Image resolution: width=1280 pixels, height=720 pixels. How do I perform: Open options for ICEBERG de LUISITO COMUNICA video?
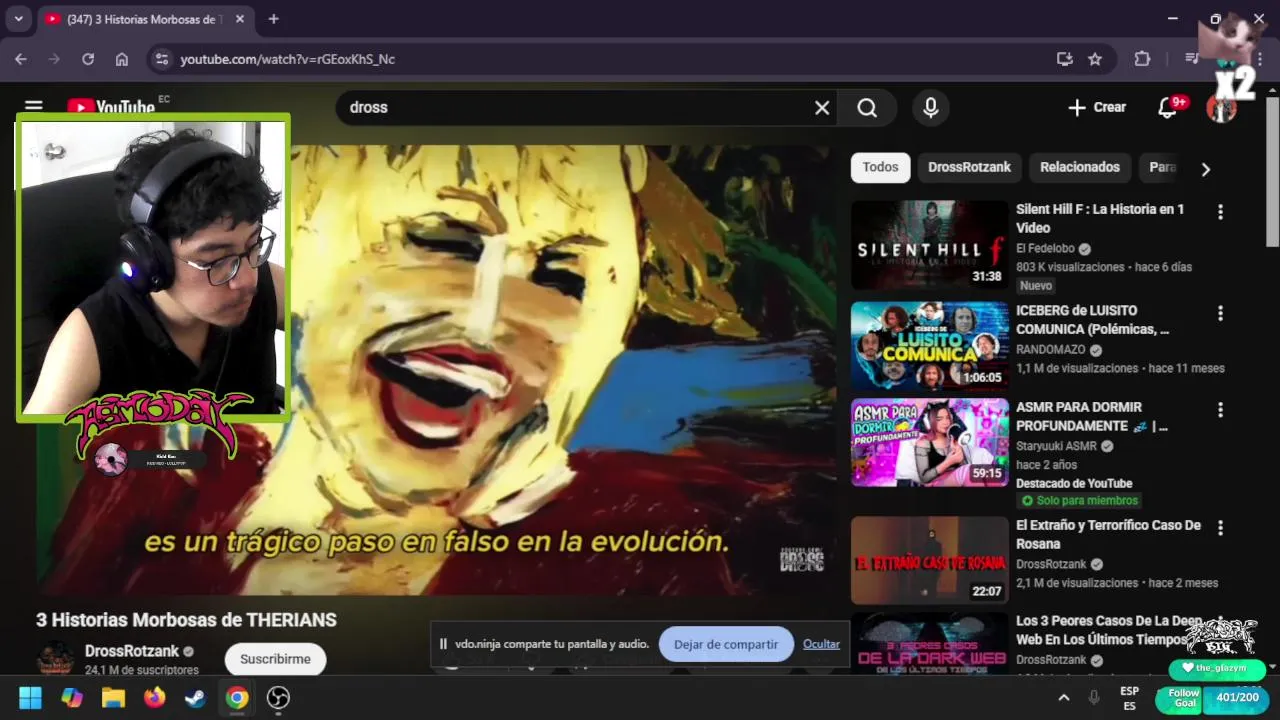[1220, 313]
